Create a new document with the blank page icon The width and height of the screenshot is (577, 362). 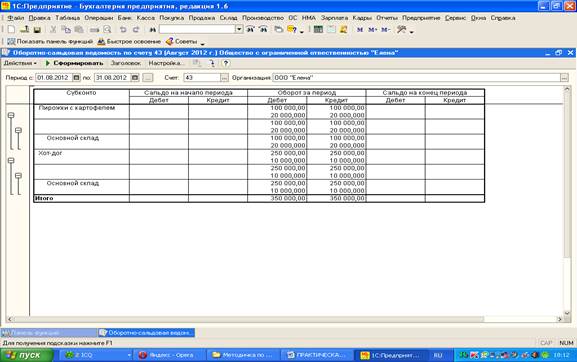[11, 30]
